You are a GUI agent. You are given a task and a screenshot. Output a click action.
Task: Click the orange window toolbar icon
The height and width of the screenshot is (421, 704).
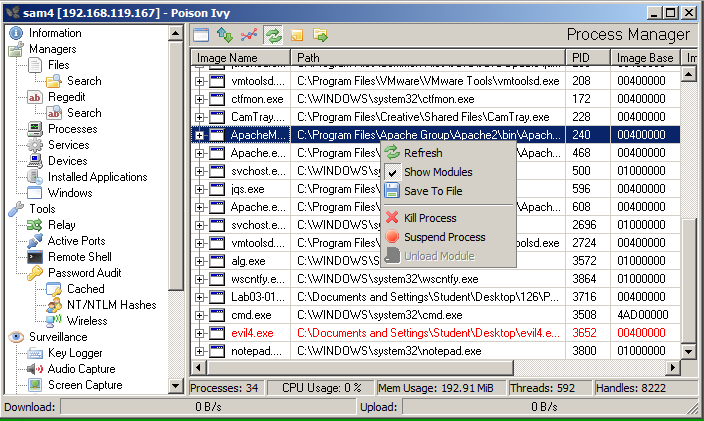[x=297, y=35]
